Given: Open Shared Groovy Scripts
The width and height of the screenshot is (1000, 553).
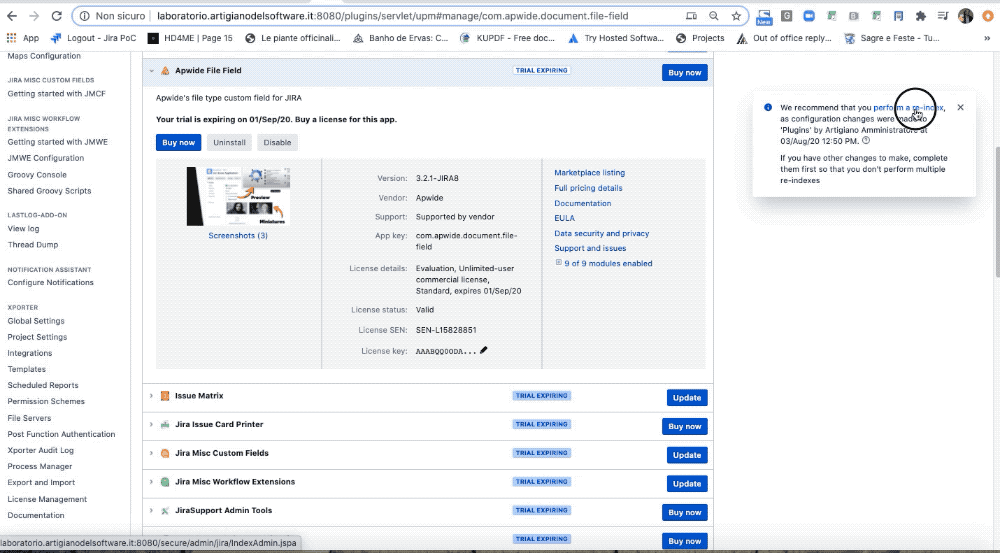Looking at the screenshot, I should coord(49,191).
